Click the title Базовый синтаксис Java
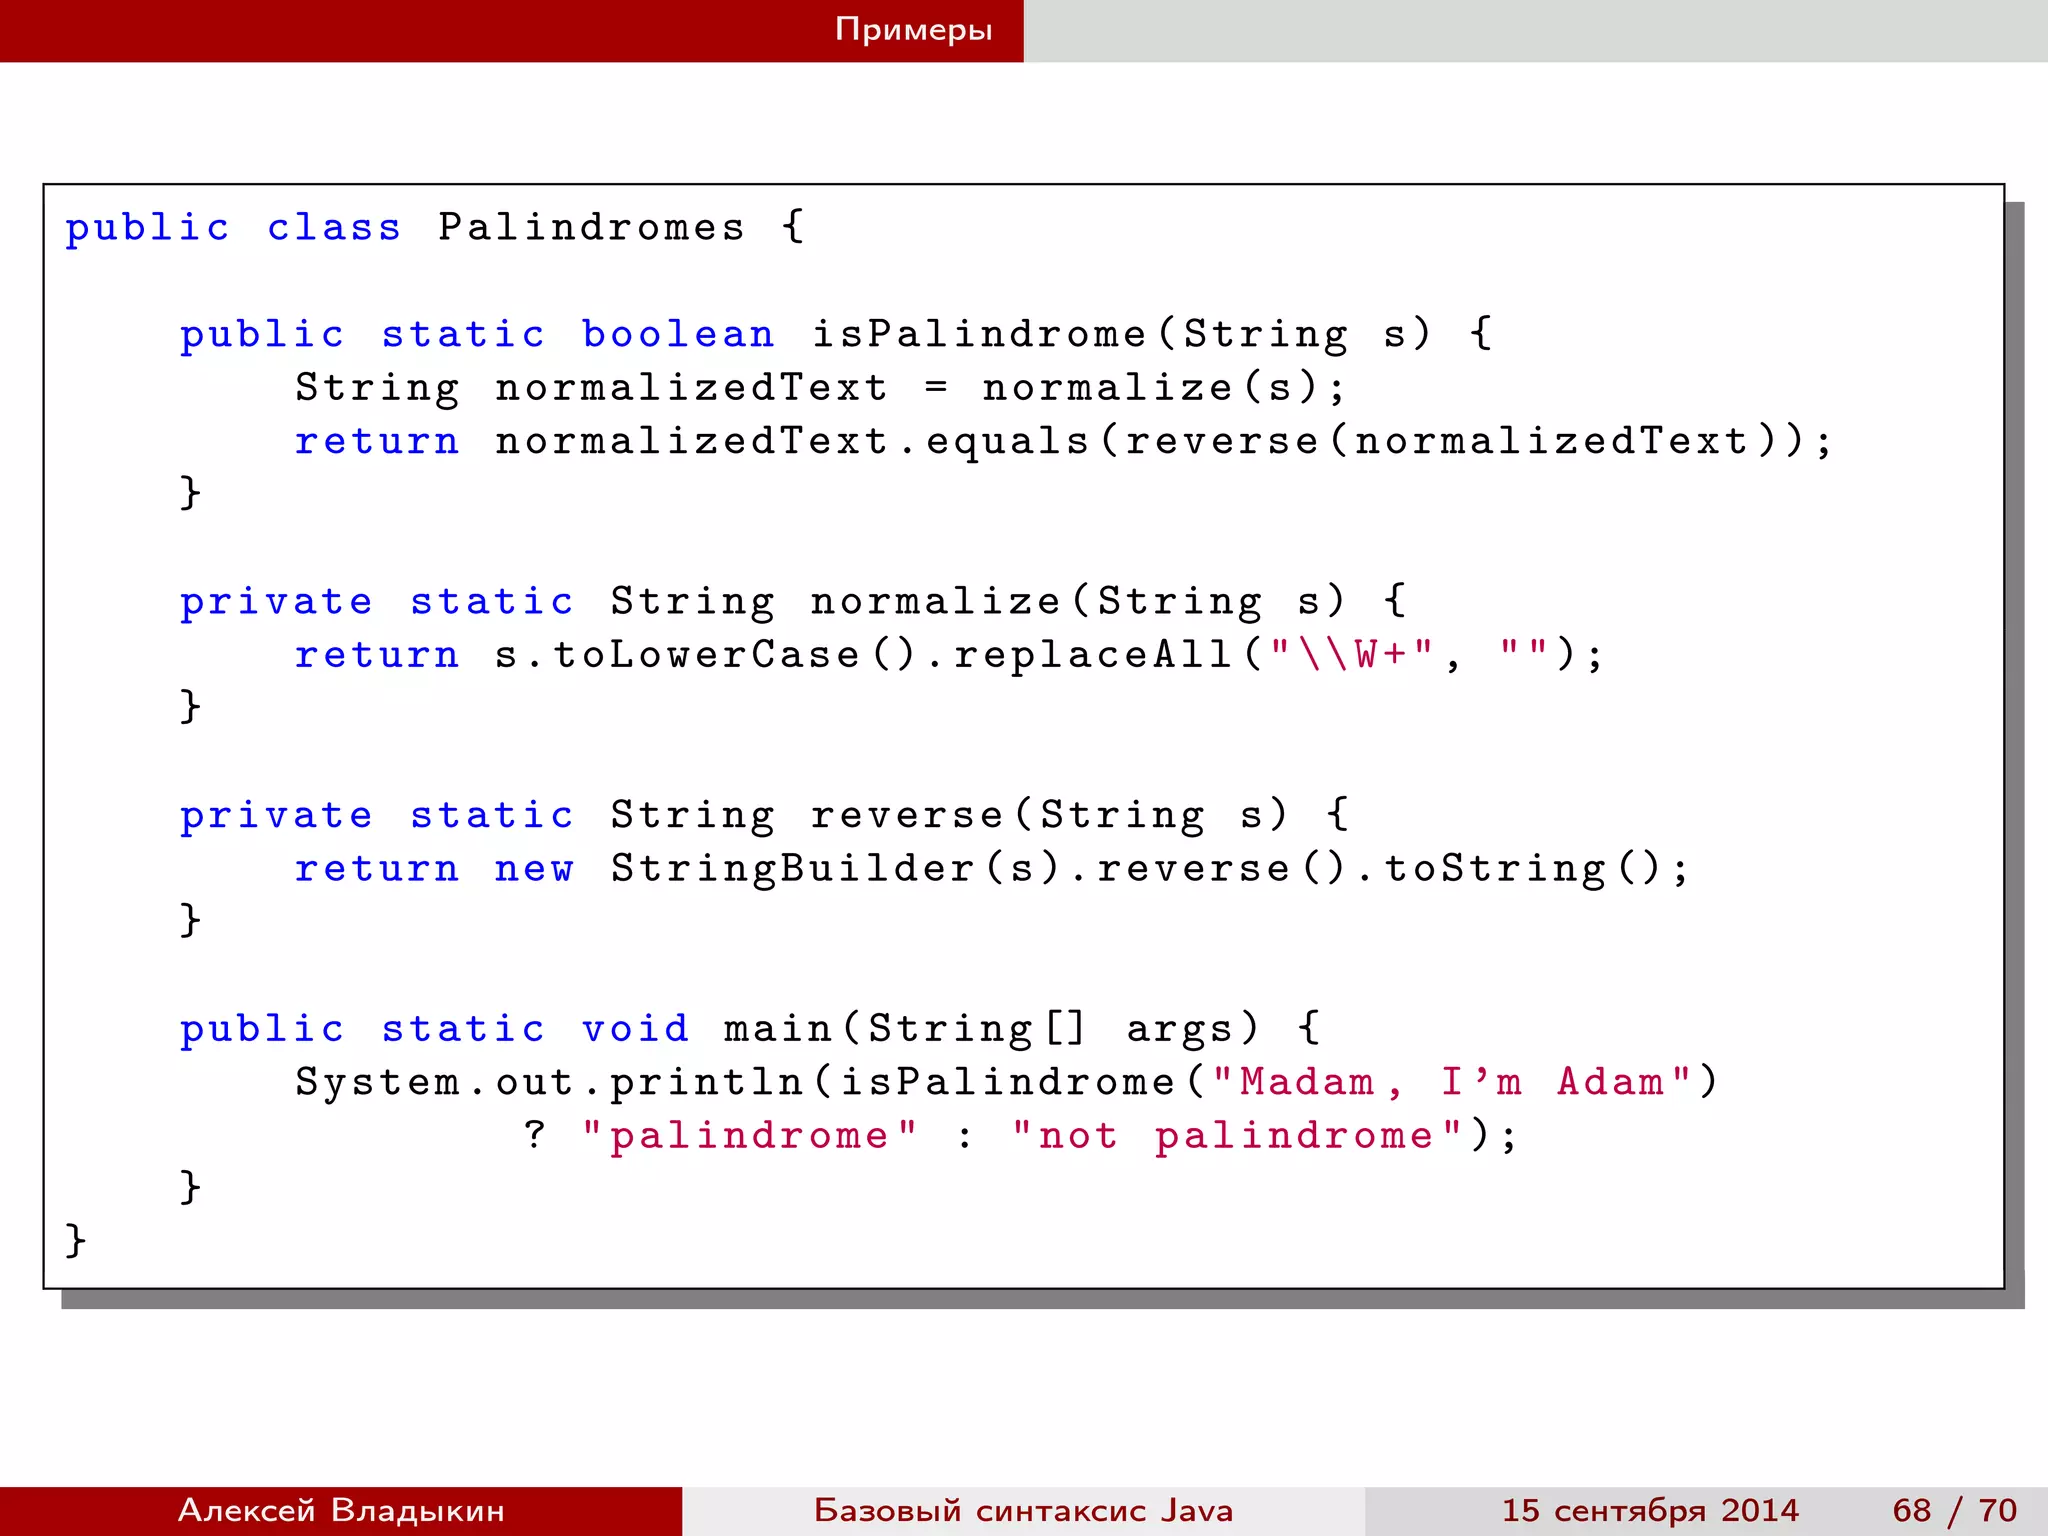The image size is (2048, 1536). tap(1023, 1510)
